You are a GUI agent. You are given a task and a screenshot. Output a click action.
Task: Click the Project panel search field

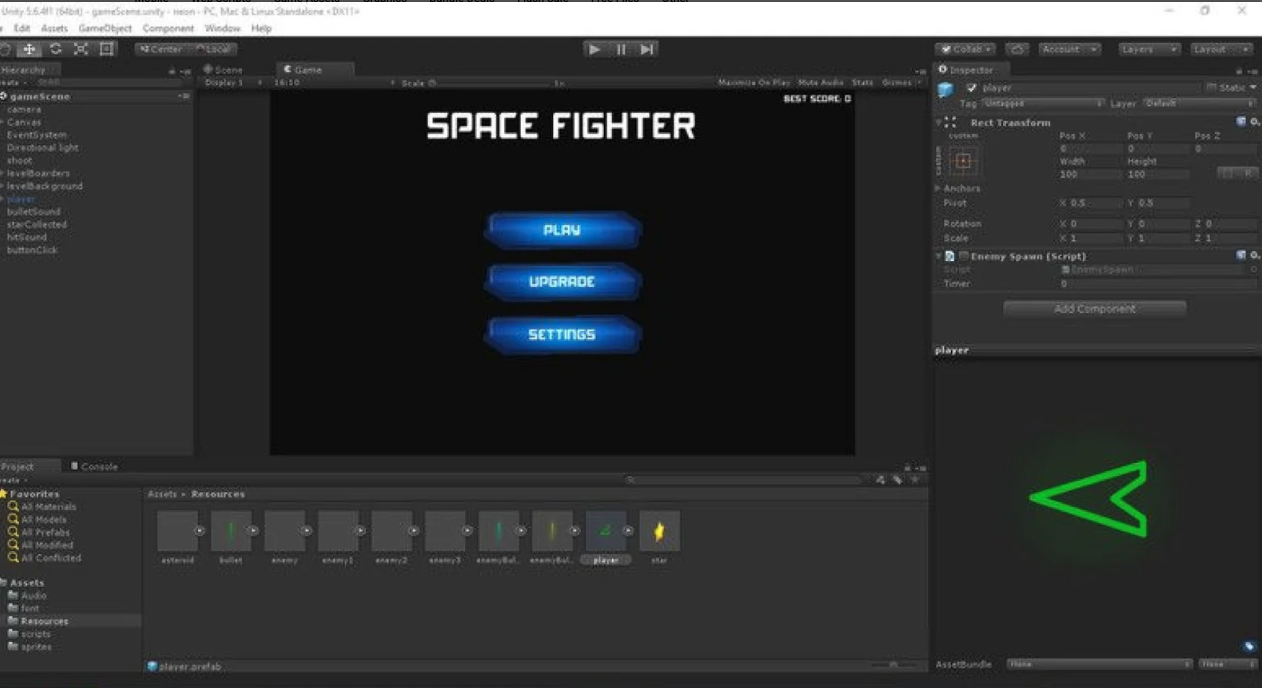(x=744, y=480)
